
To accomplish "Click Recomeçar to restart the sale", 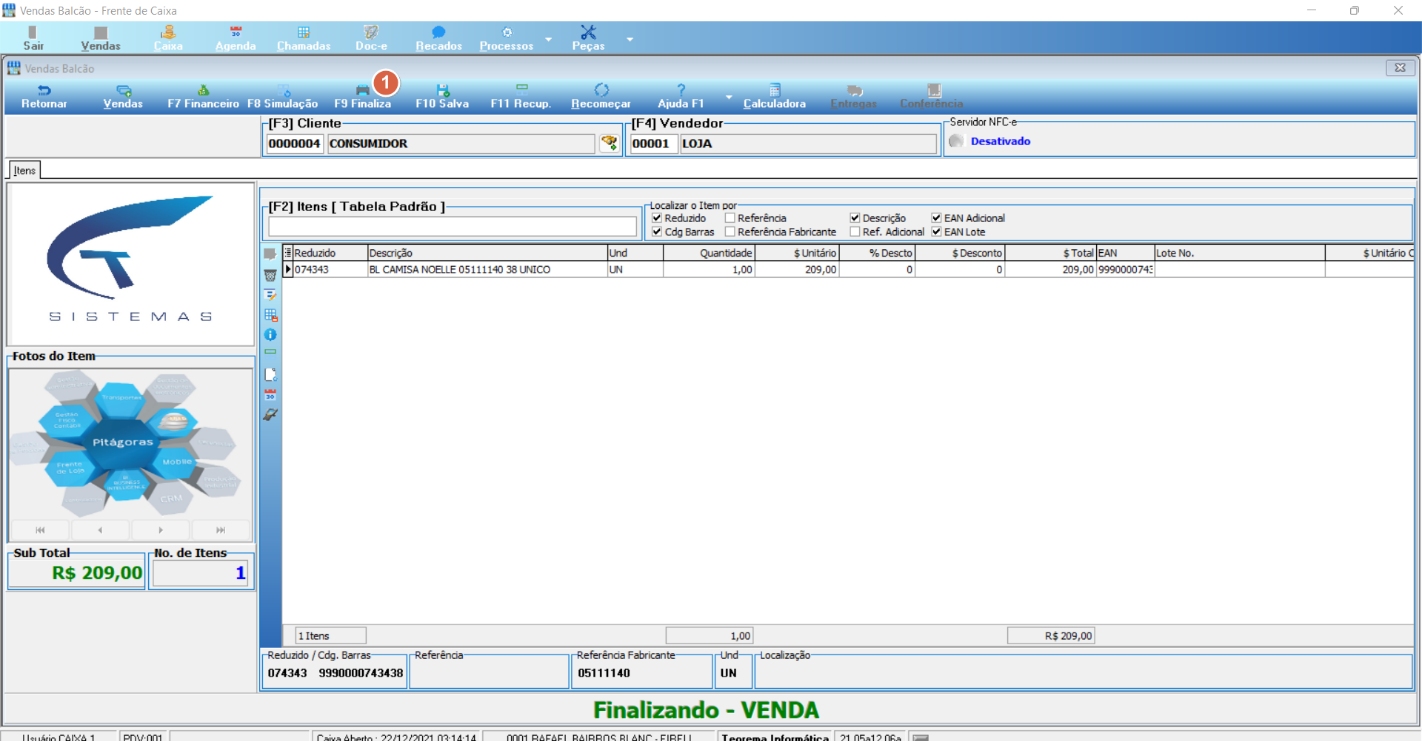I will (601, 96).
